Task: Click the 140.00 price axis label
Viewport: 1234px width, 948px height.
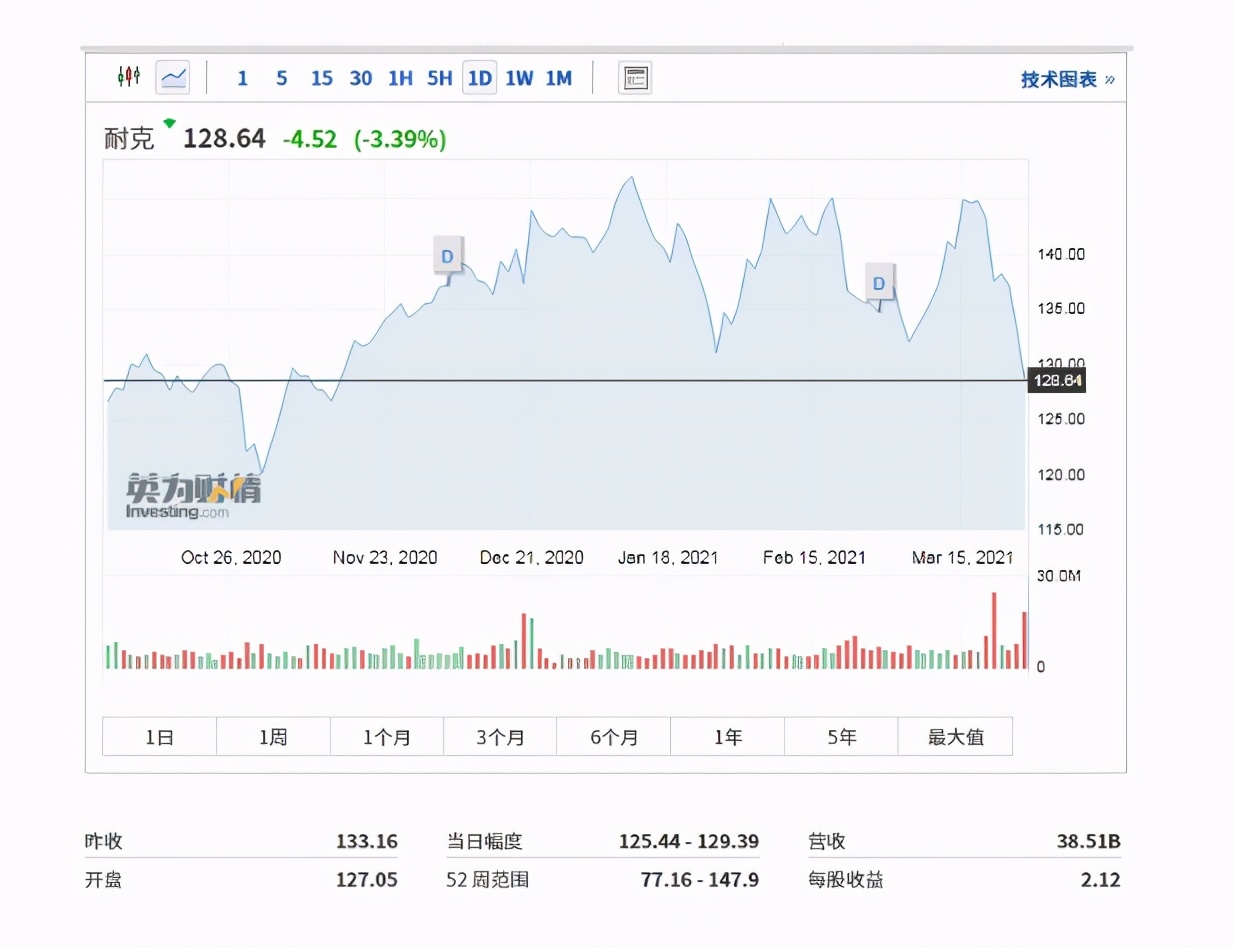Action: tap(1060, 255)
